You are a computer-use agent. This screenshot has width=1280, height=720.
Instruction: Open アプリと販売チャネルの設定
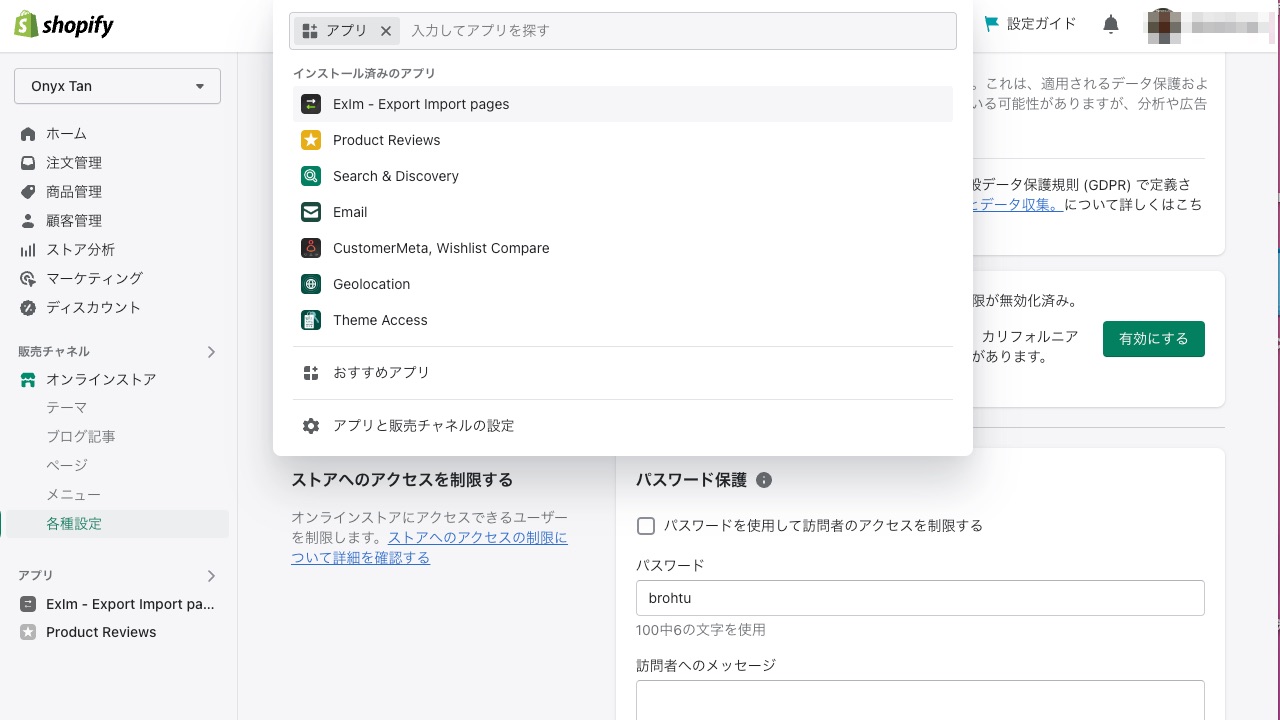623,426
